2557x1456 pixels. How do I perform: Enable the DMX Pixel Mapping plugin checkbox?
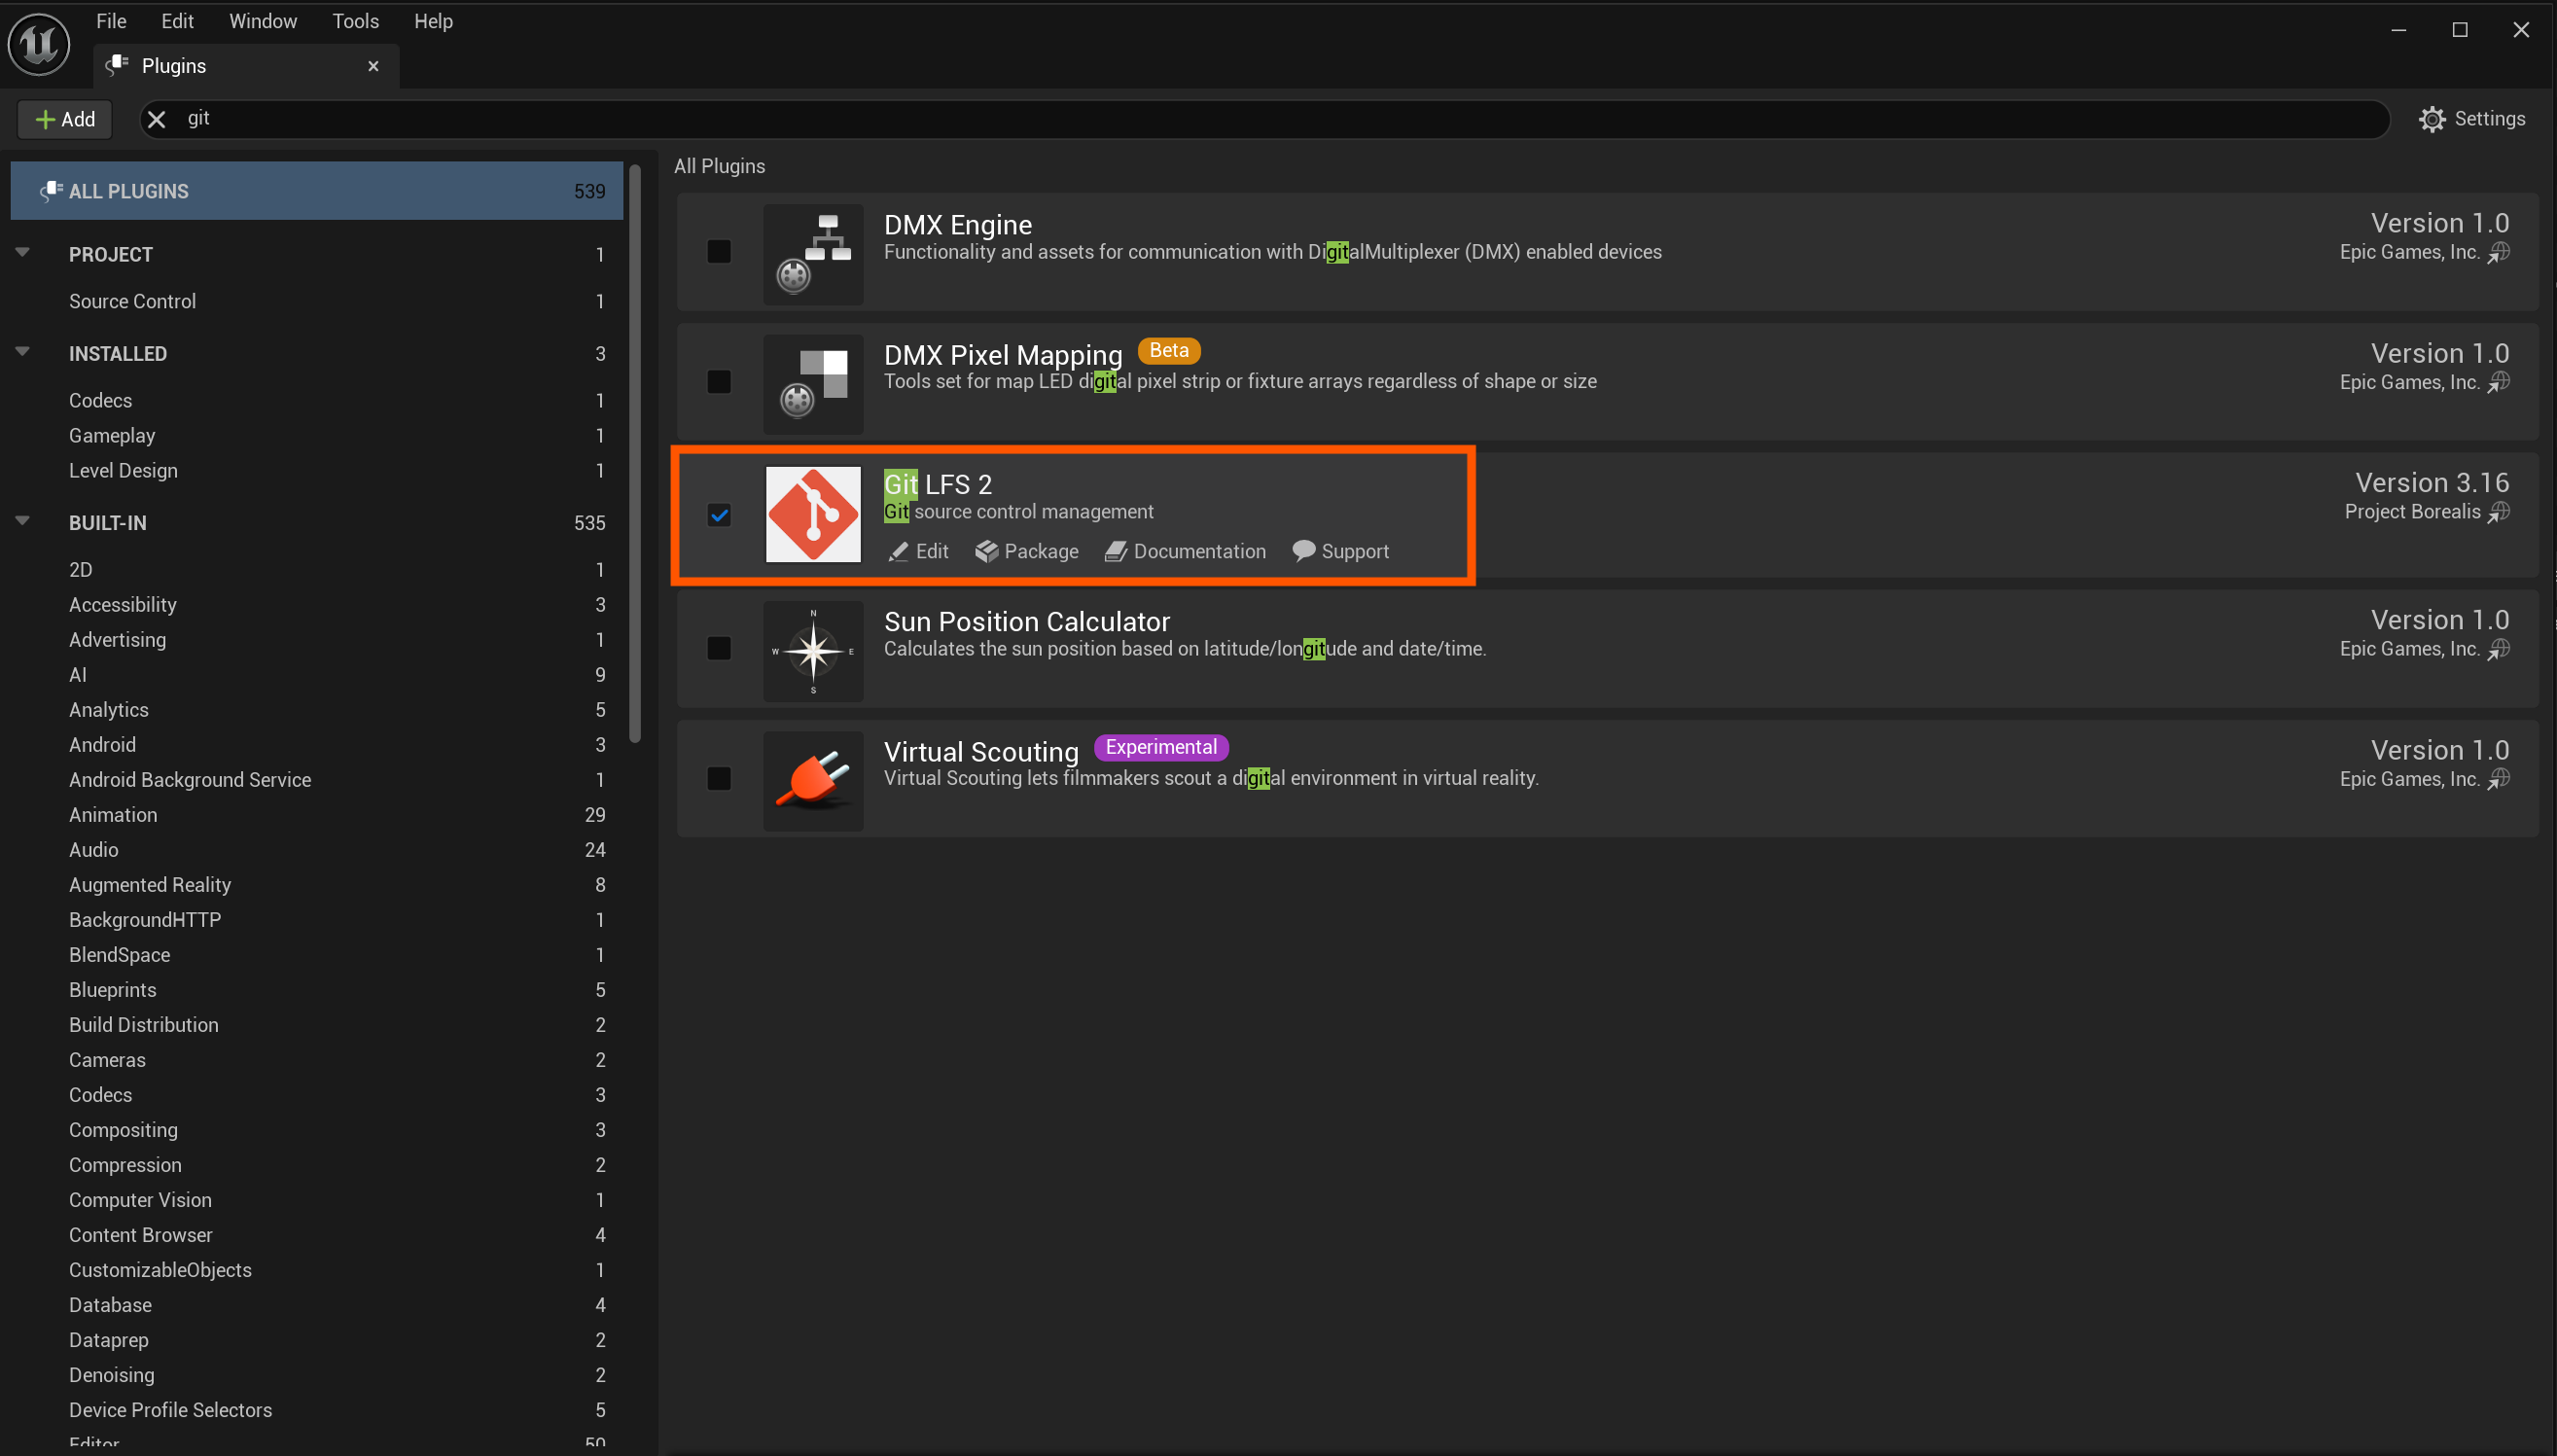pyautogui.click(x=719, y=381)
